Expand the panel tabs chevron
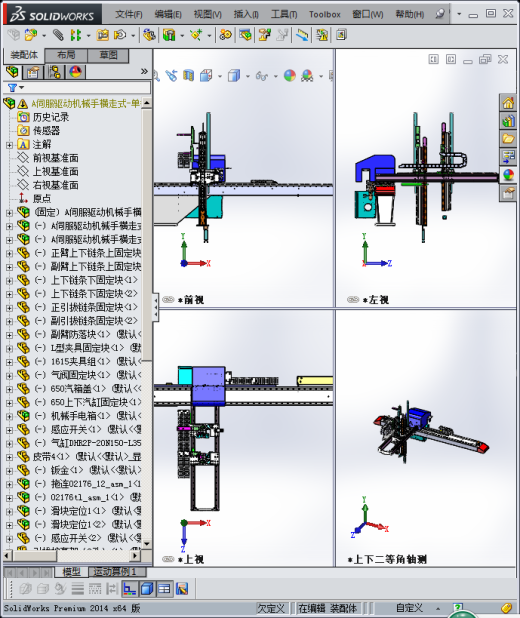Image resolution: width=520 pixels, height=618 pixels. pos(144,71)
